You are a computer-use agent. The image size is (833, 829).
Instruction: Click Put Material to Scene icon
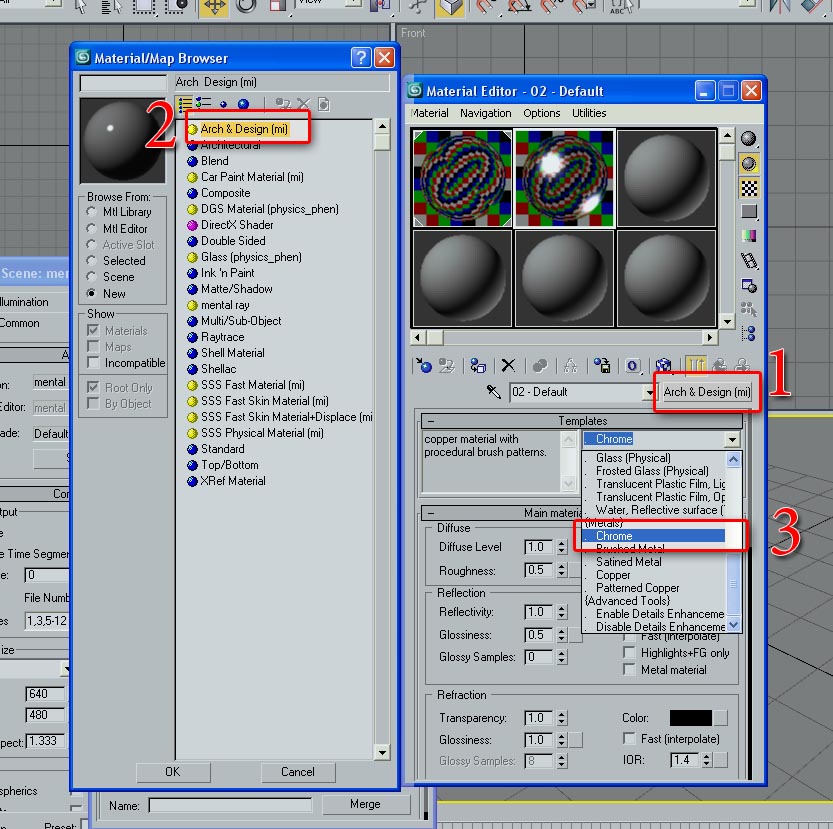click(447, 365)
